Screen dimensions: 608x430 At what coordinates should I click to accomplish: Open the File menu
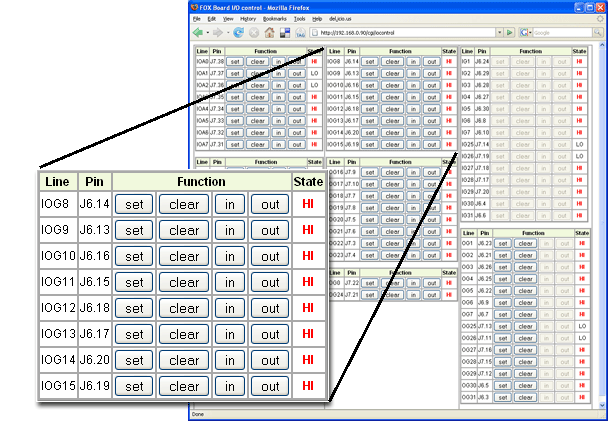point(197,19)
